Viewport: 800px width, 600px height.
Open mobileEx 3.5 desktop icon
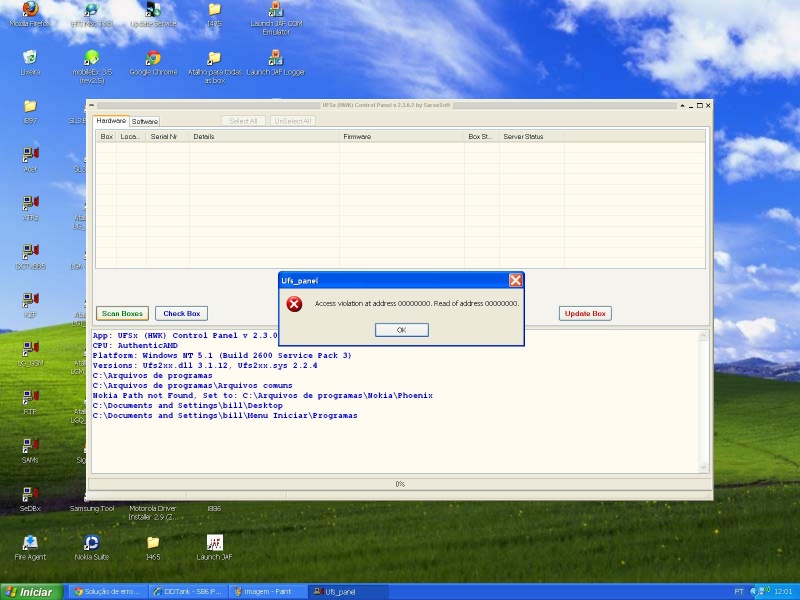click(92, 67)
